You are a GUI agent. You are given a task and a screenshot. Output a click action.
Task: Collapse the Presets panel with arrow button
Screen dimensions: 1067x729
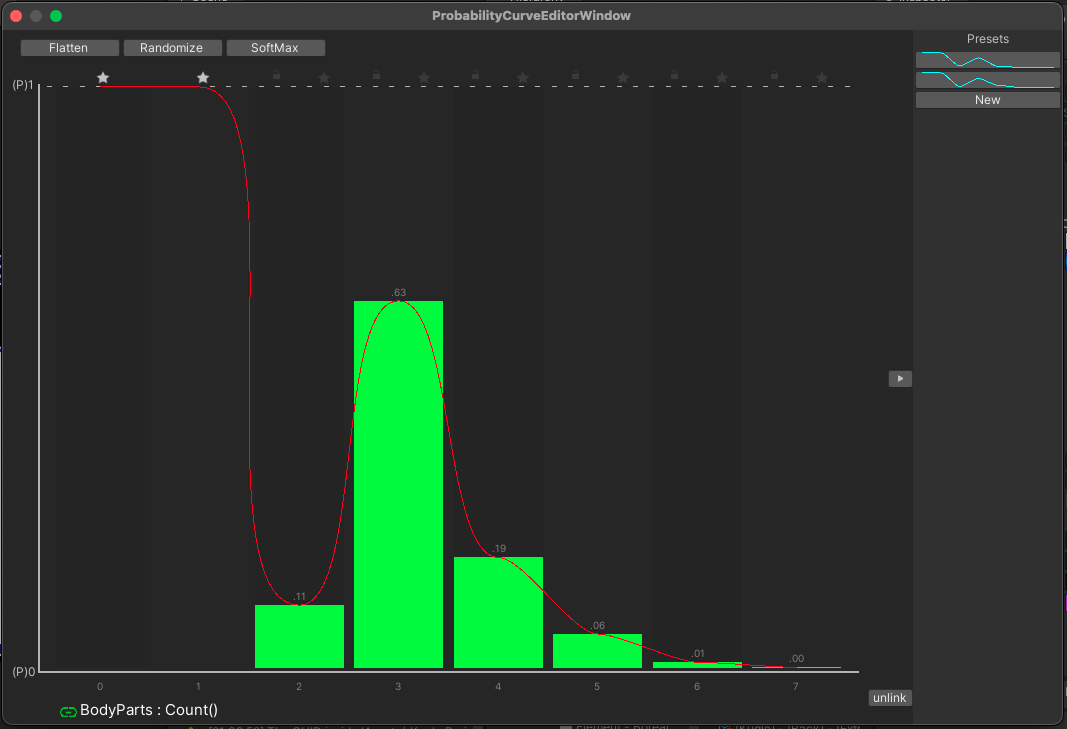pos(900,379)
